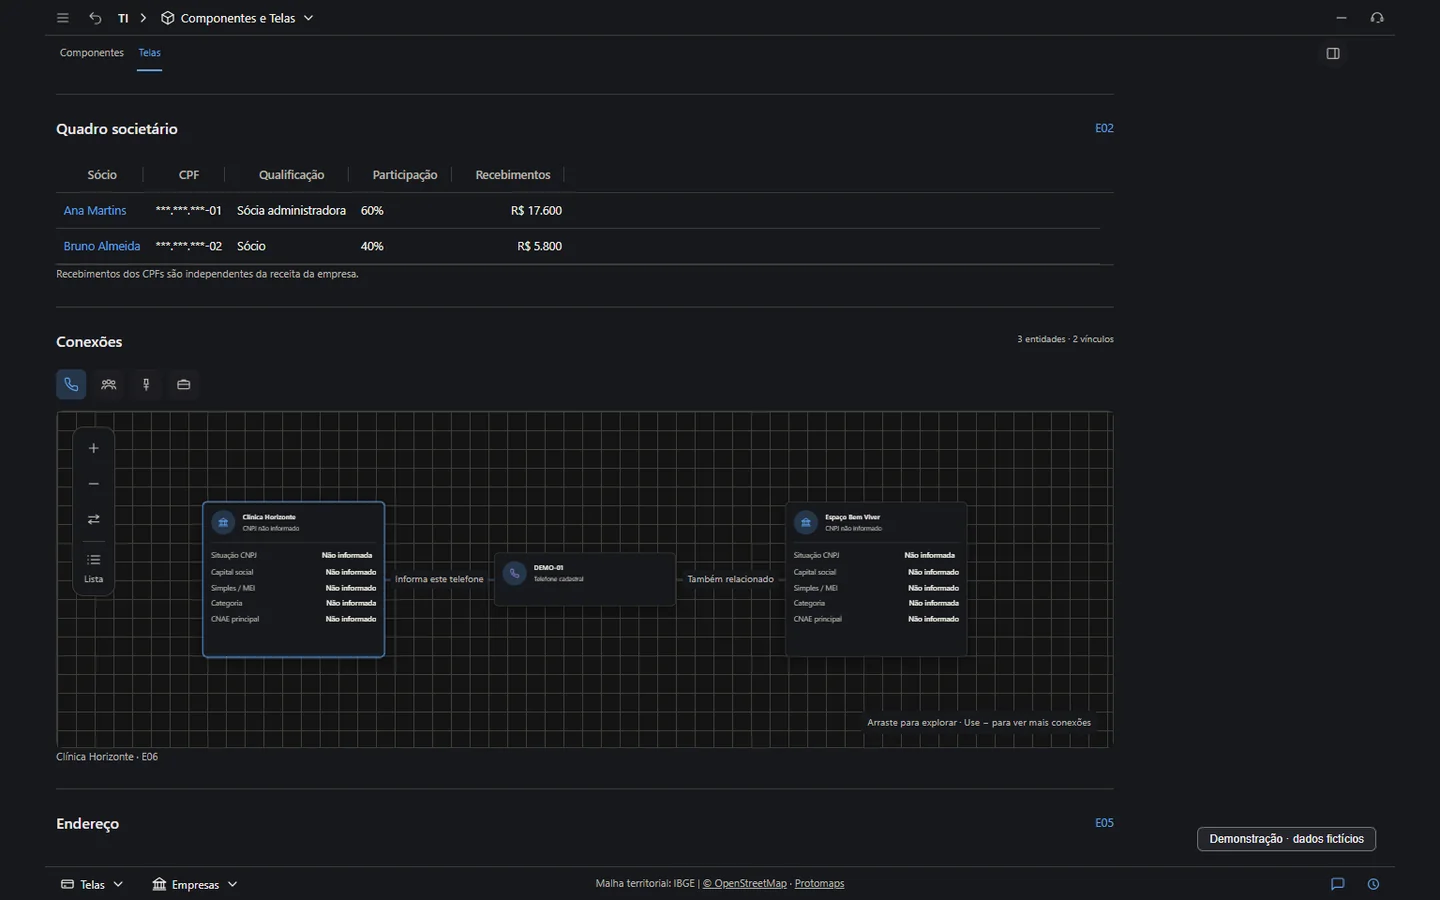Sort by the Participação column header
The image size is (1440, 900).
(x=405, y=175)
